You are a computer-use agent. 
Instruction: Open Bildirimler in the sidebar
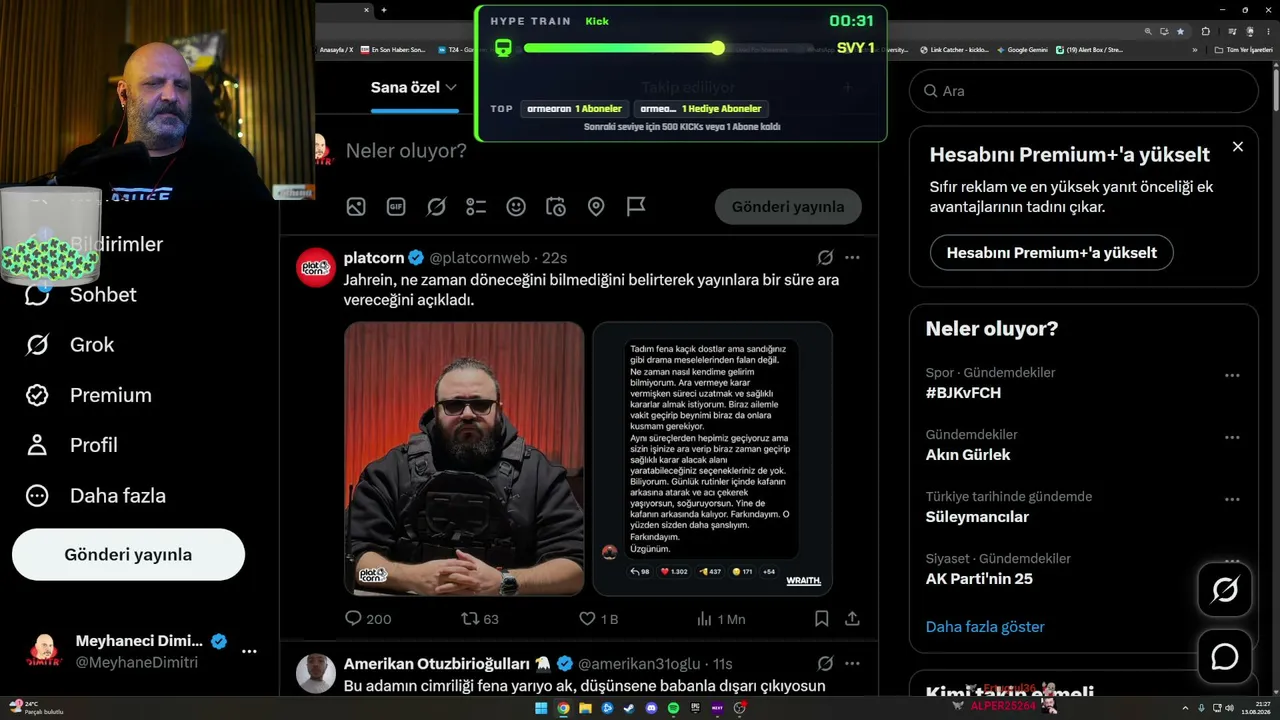[x=116, y=244]
